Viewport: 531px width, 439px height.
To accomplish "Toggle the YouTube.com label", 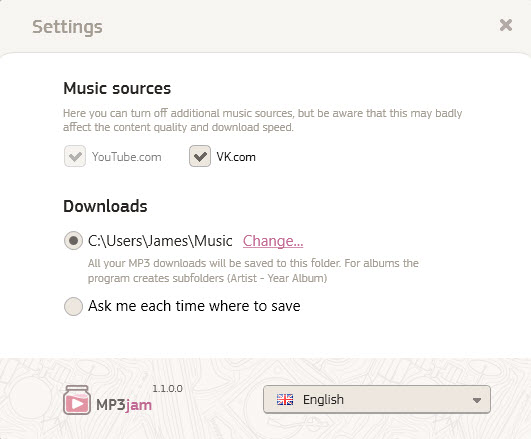I will [126, 157].
